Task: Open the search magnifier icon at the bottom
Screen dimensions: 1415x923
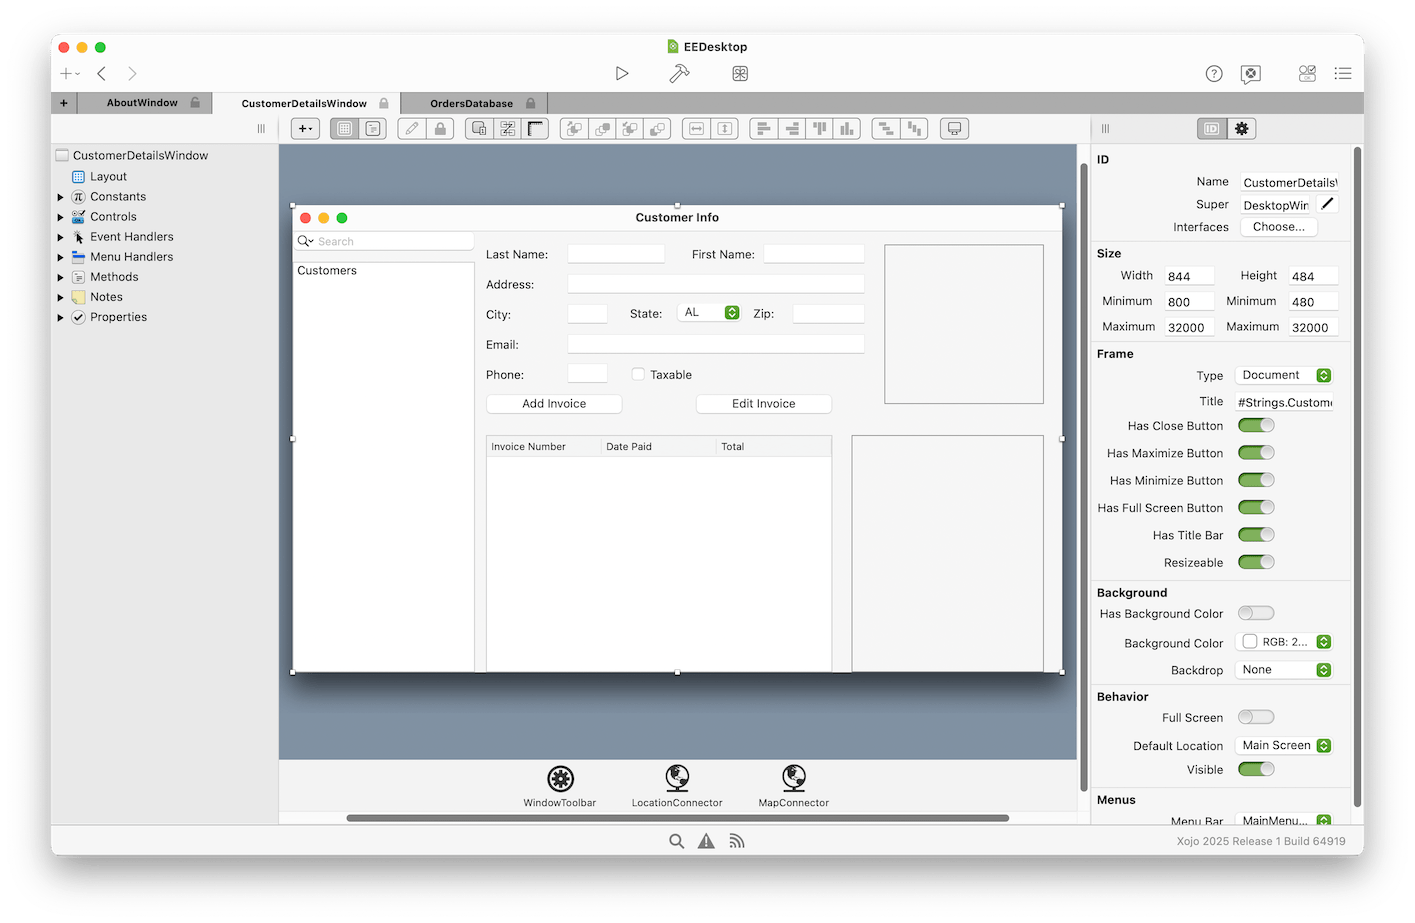Action: (x=676, y=841)
